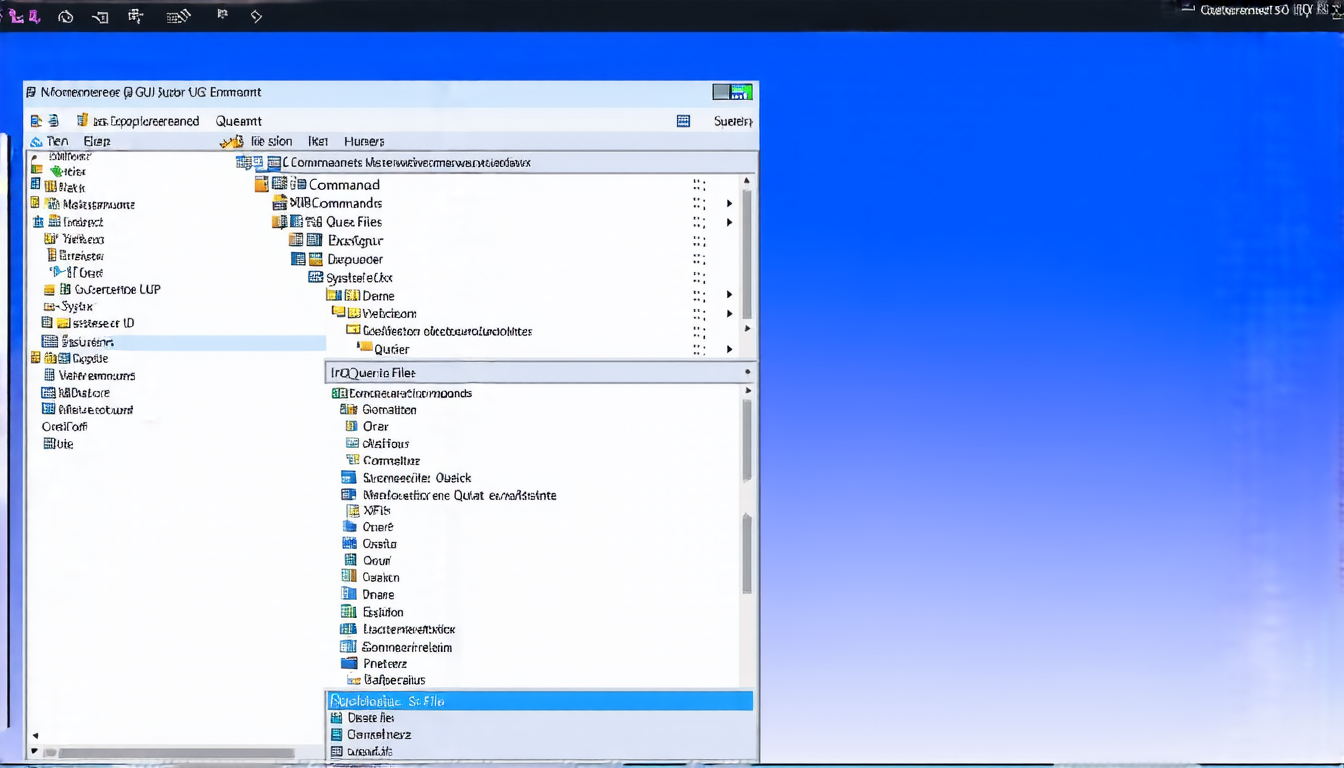Viewport: 1344px width, 768px height.
Task: Click the yellow icon left of Ile sion
Action: point(231,142)
